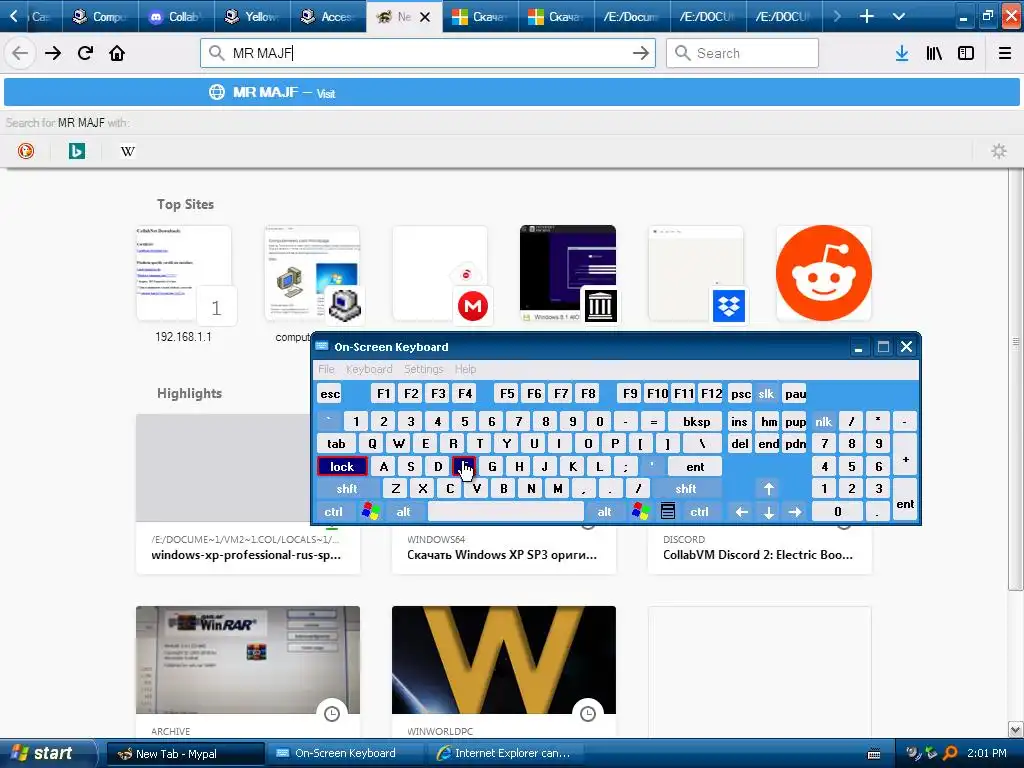Toggle the slk scroll lock key
Image resolution: width=1024 pixels, height=768 pixels.
(766, 394)
